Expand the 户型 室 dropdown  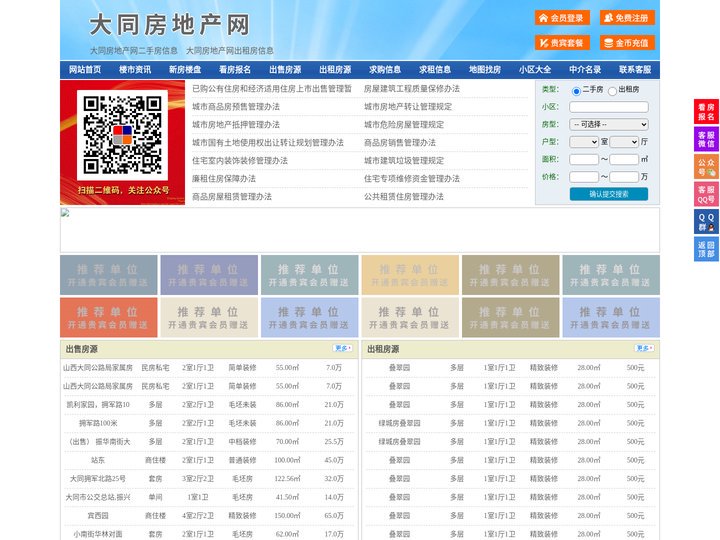584,142
